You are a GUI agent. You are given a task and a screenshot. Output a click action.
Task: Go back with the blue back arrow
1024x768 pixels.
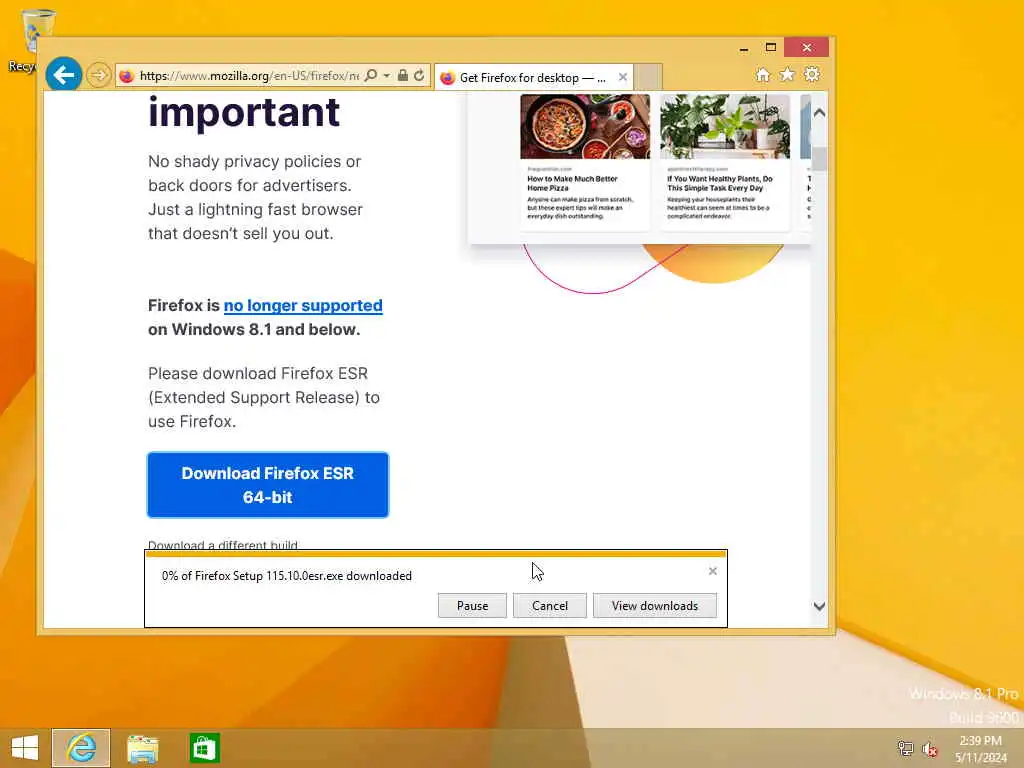63,75
